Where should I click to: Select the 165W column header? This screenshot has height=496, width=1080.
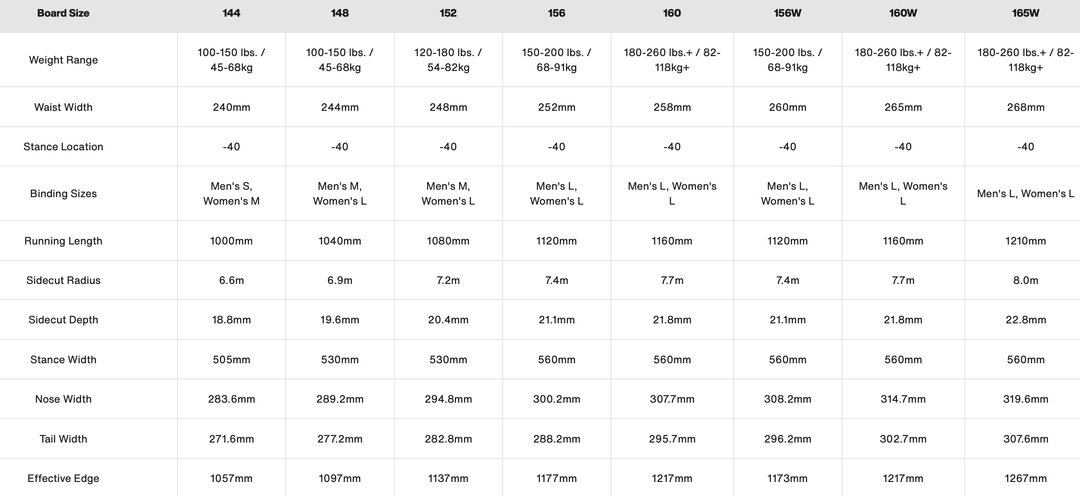coord(1025,14)
